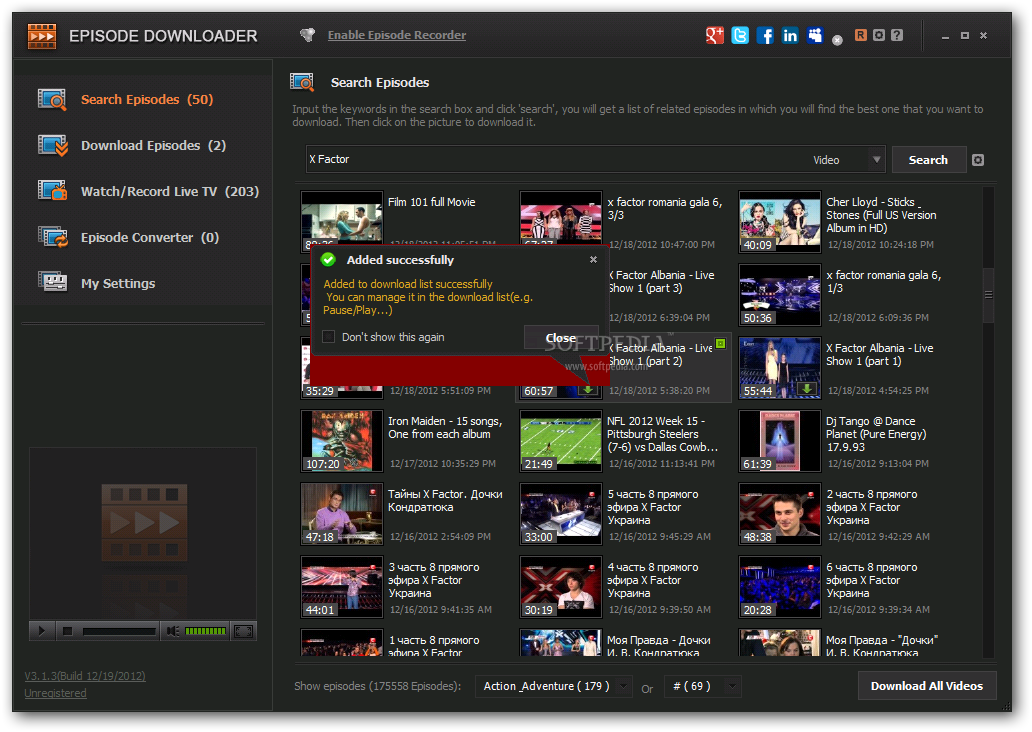Select Dj Tango Dance Planet thumbnail
This screenshot has width=1032, height=732.
pyautogui.click(x=779, y=441)
